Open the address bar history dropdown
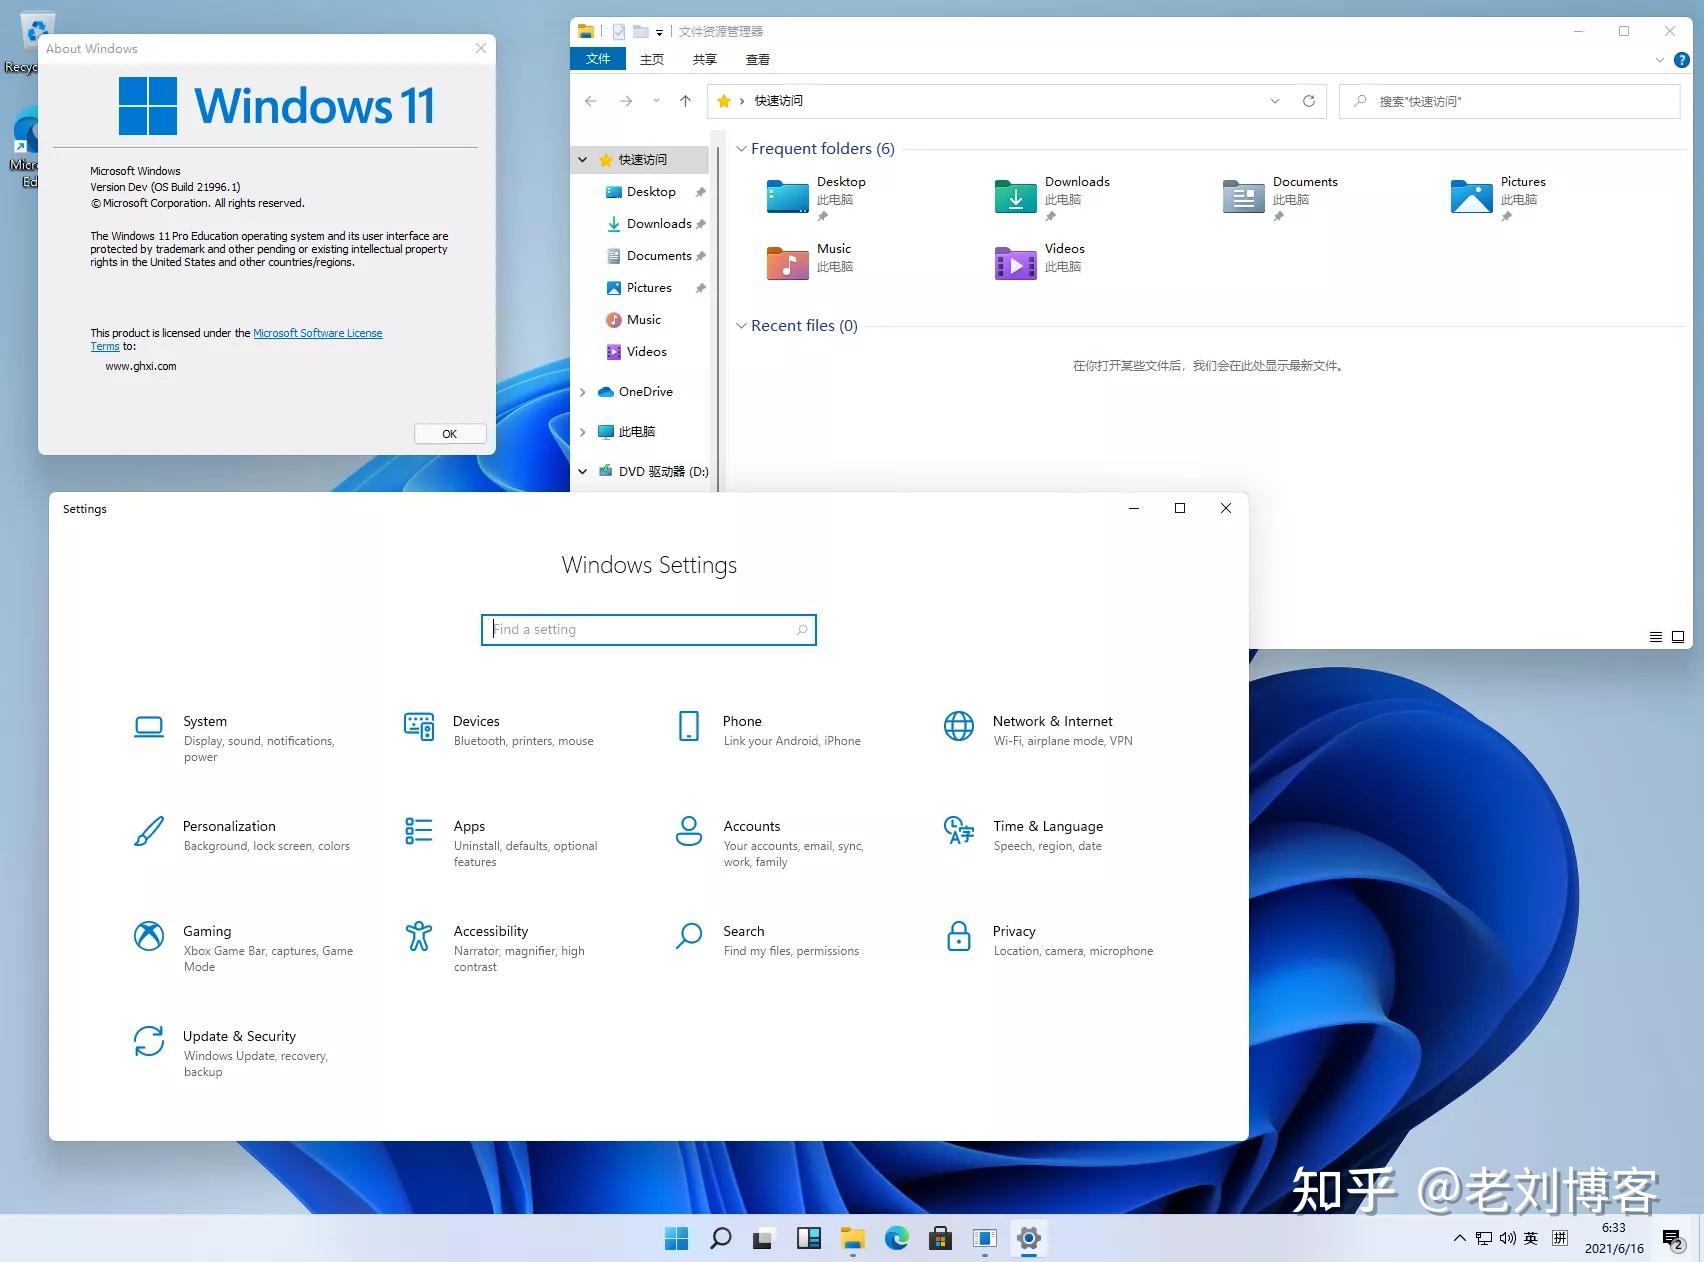This screenshot has width=1704, height=1262. (1275, 101)
